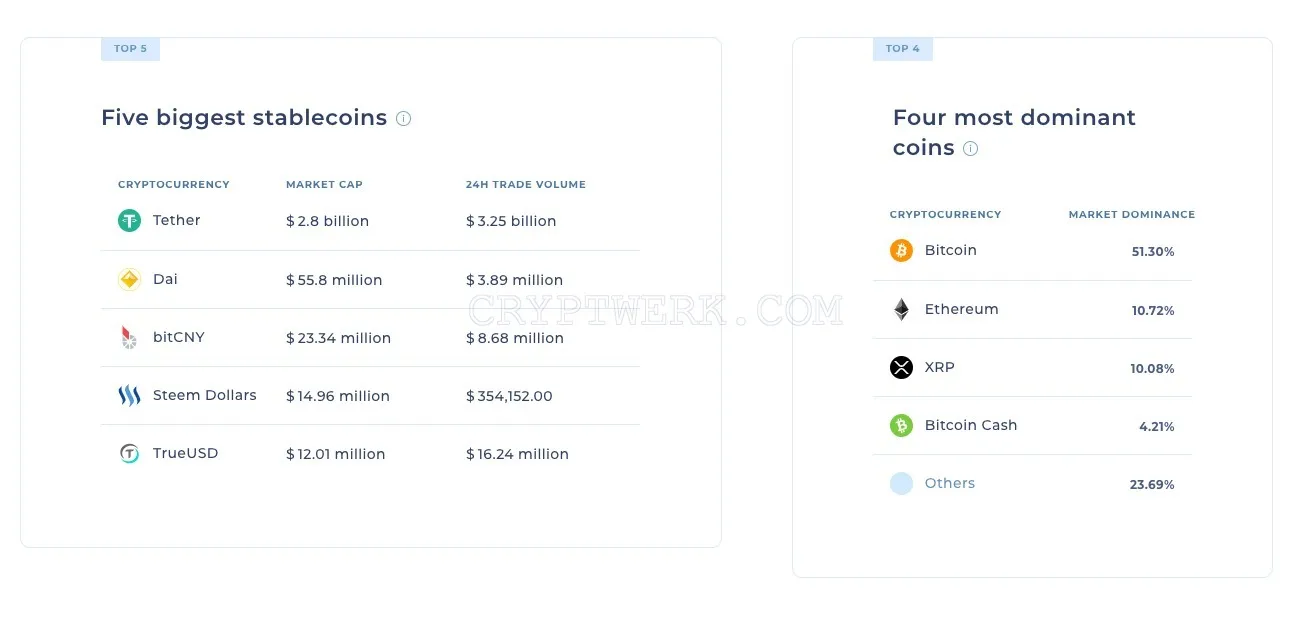Open info icon beside Four most dominant coins

[970, 148]
